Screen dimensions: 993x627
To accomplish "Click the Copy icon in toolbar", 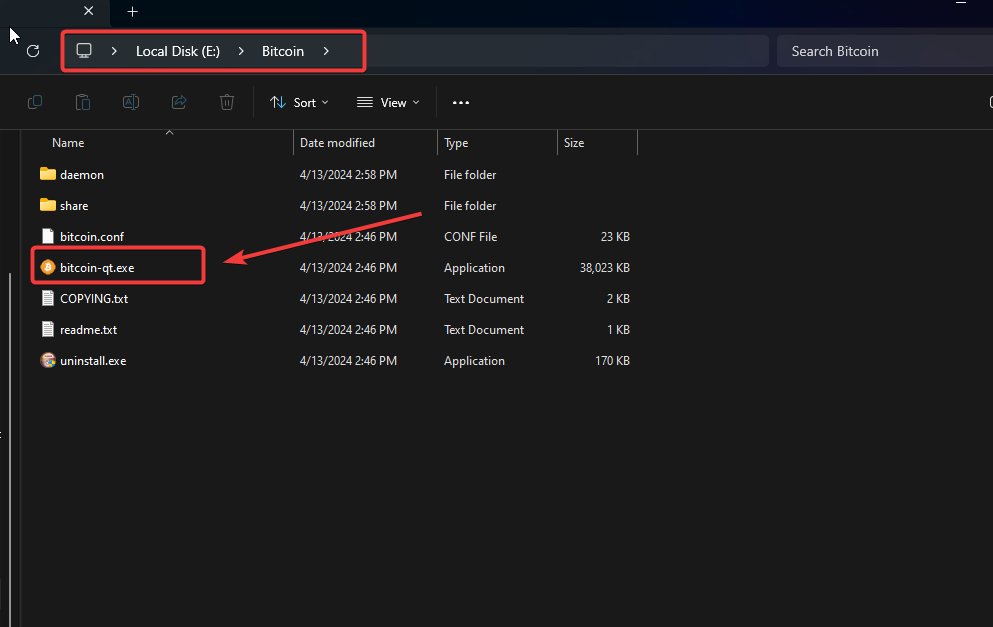I will 35,102.
